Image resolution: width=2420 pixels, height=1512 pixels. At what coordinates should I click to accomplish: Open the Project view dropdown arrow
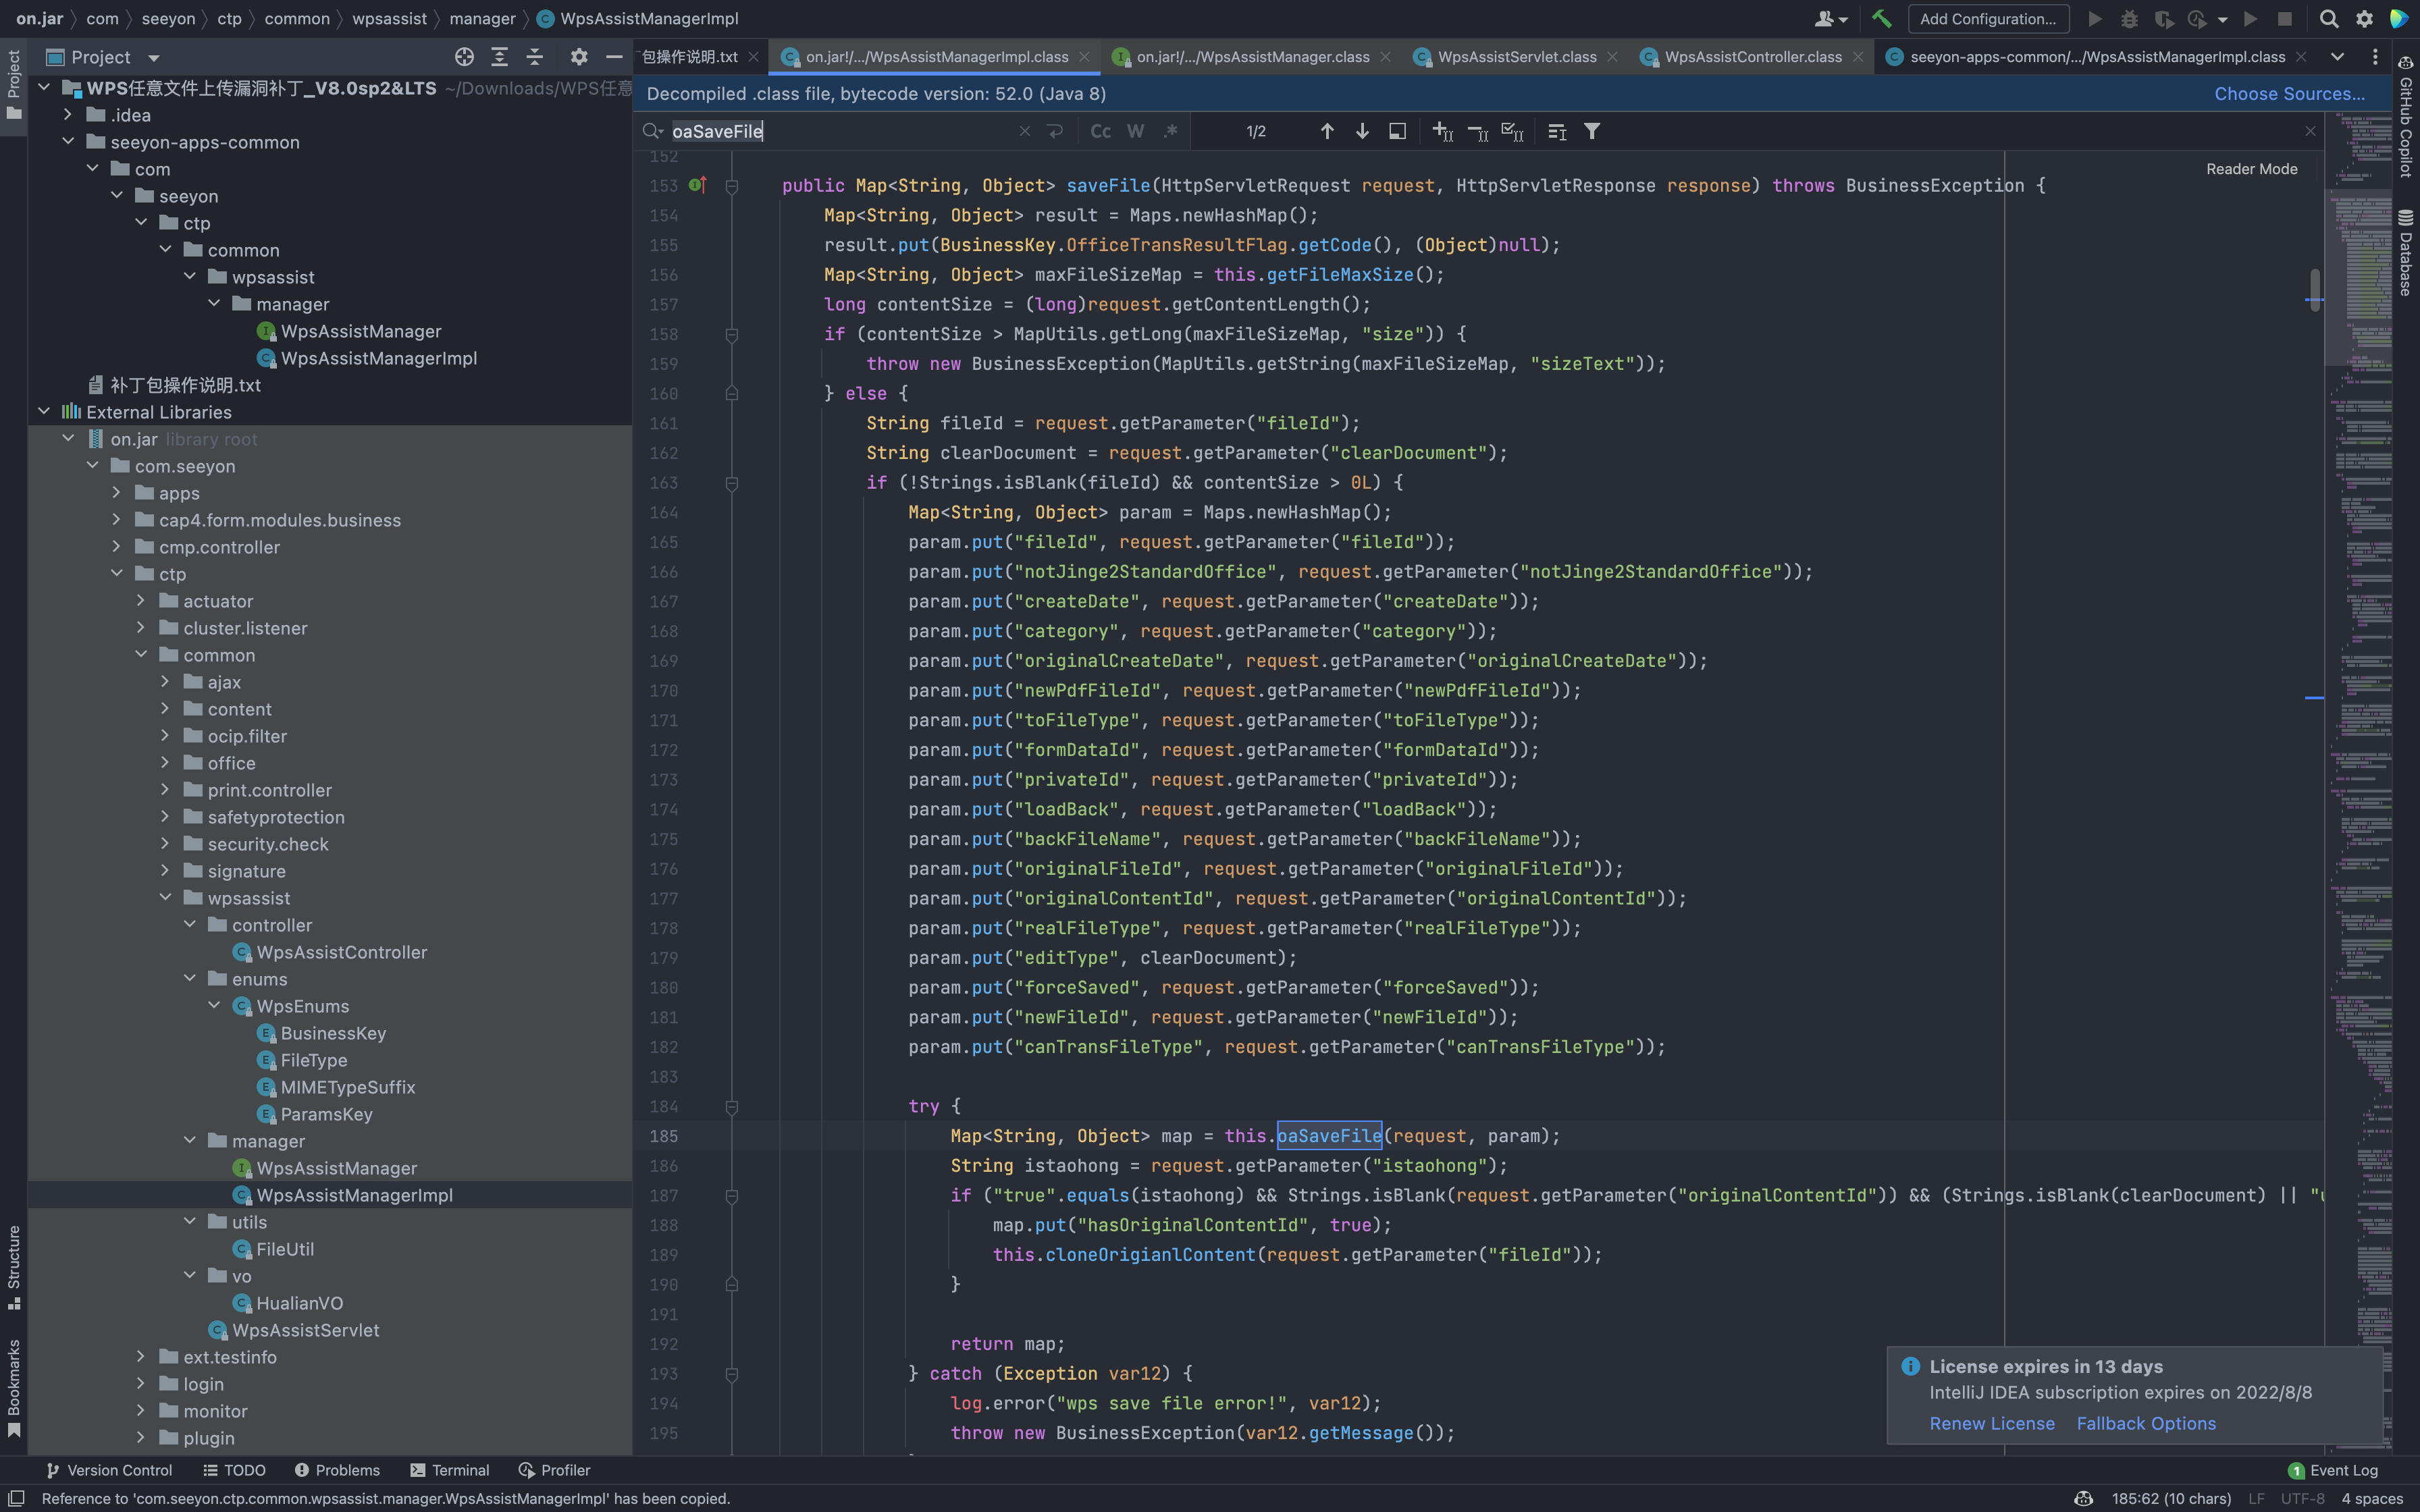[x=153, y=58]
